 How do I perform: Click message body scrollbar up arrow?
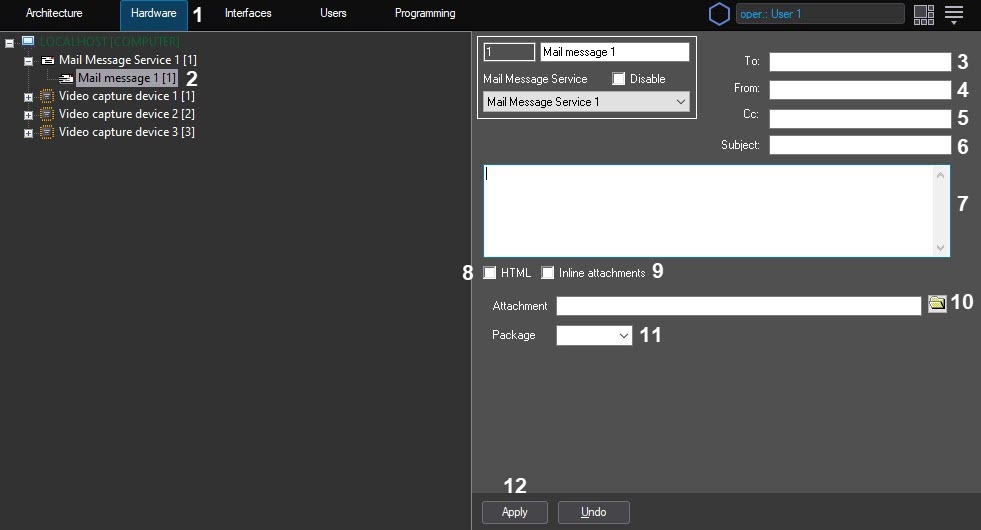[940, 175]
